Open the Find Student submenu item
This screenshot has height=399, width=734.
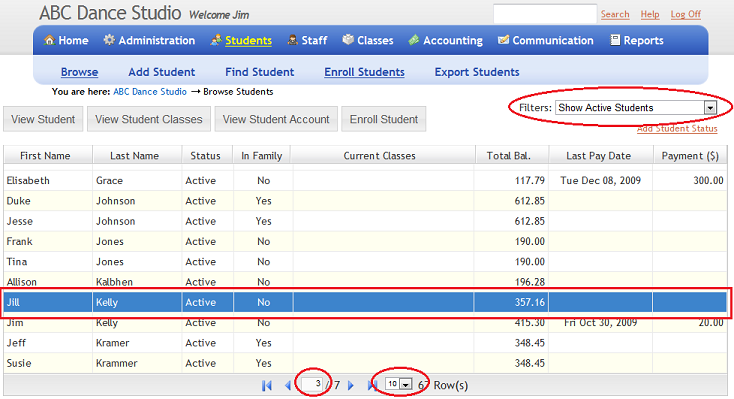(259, 72)
